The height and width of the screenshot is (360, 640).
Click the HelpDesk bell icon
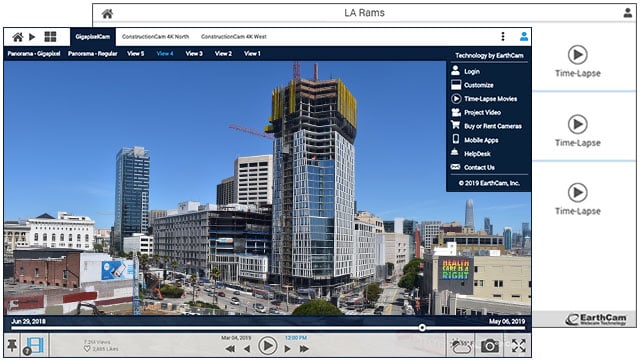click(455, 153)
